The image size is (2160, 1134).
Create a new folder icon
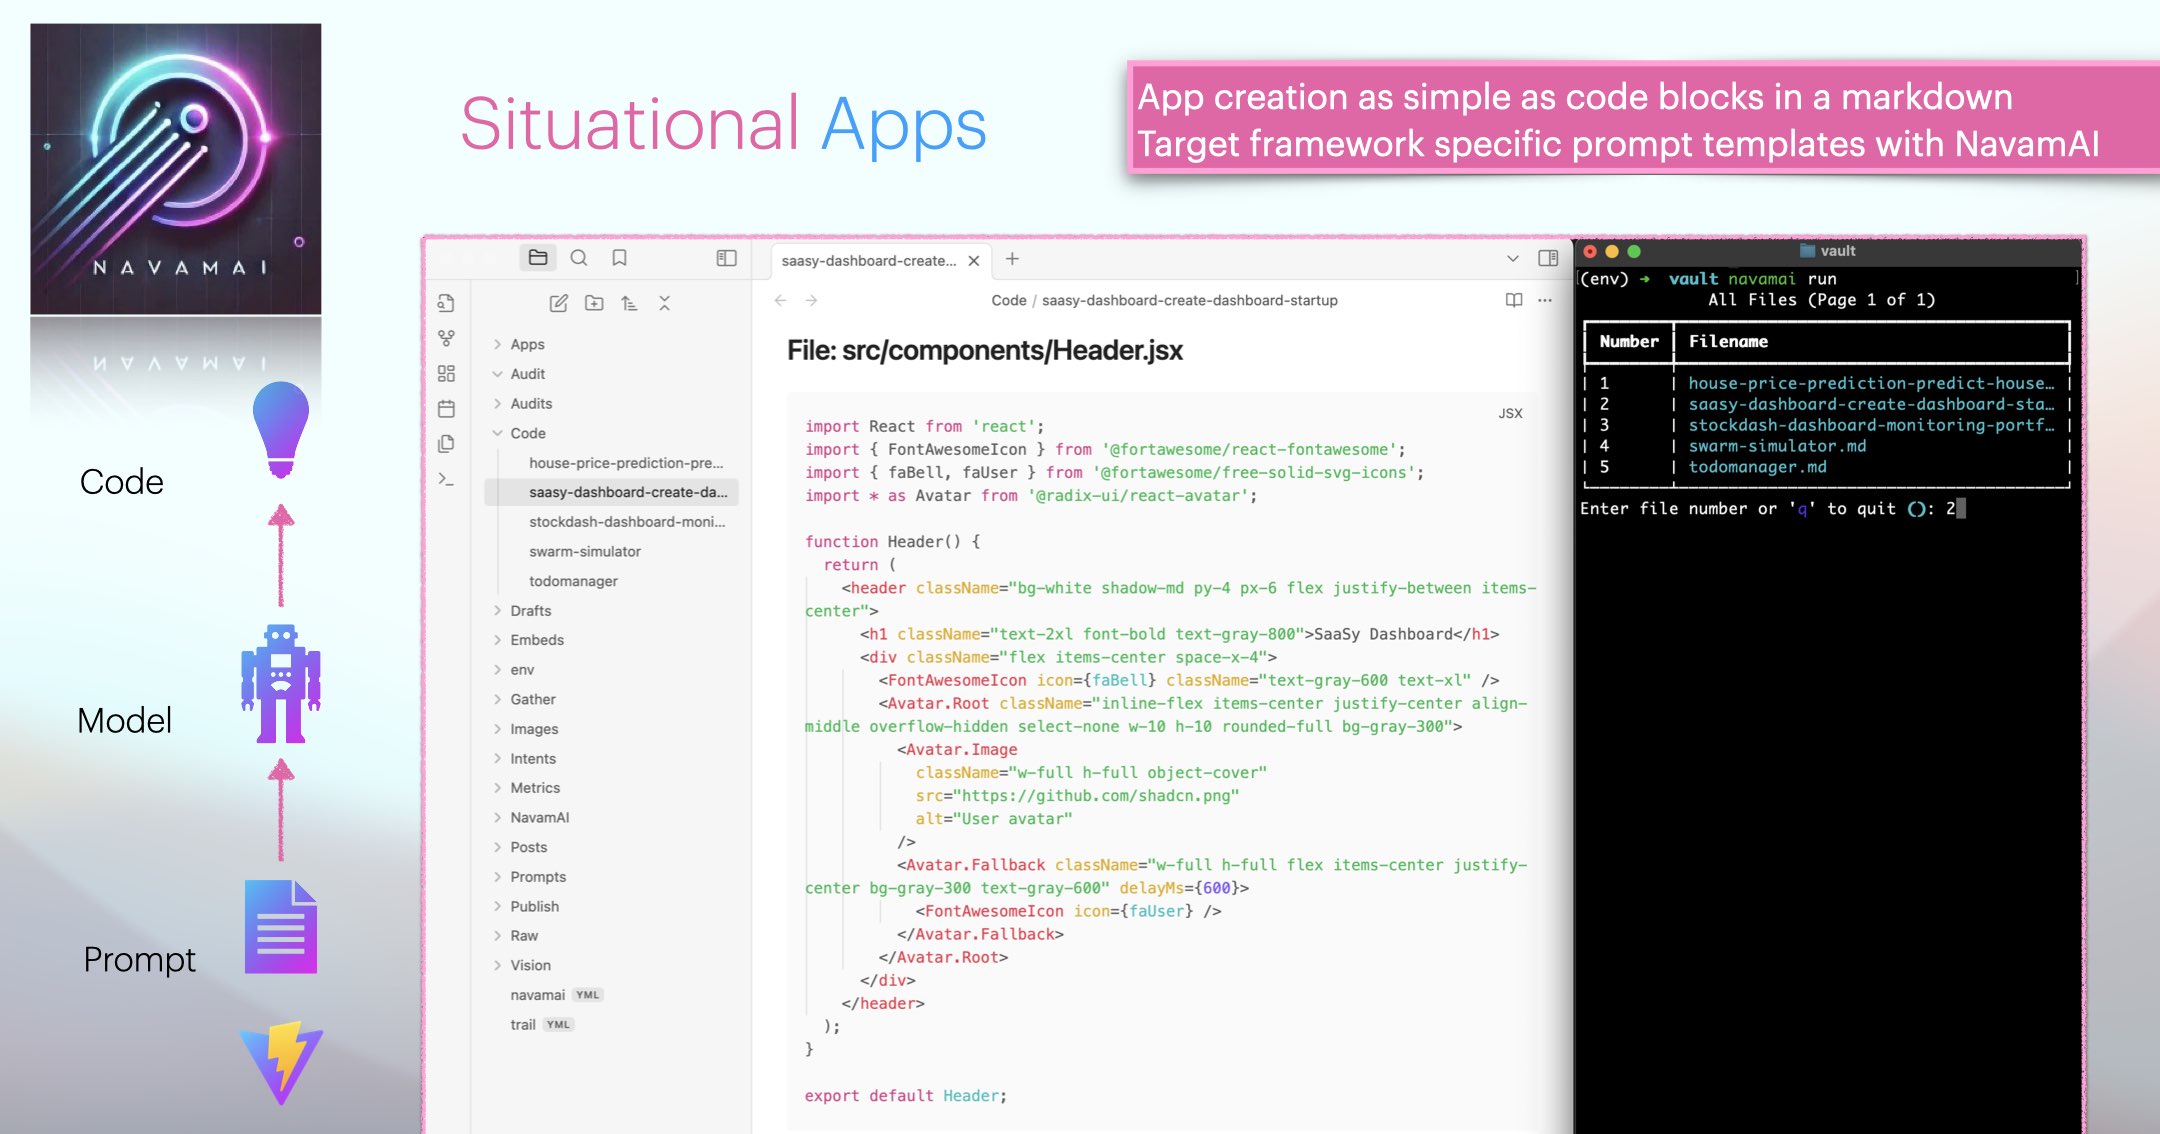click(x=594, y=303)
